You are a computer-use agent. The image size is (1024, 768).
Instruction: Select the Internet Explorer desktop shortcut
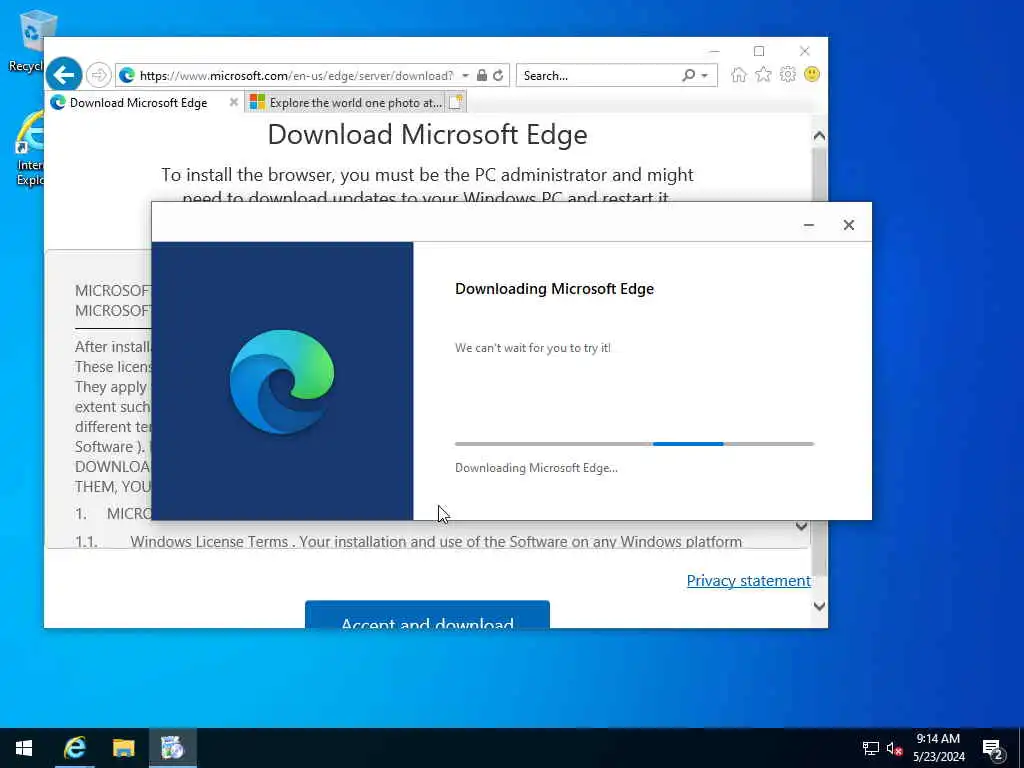pyautogui.click(x=29, y=149)
